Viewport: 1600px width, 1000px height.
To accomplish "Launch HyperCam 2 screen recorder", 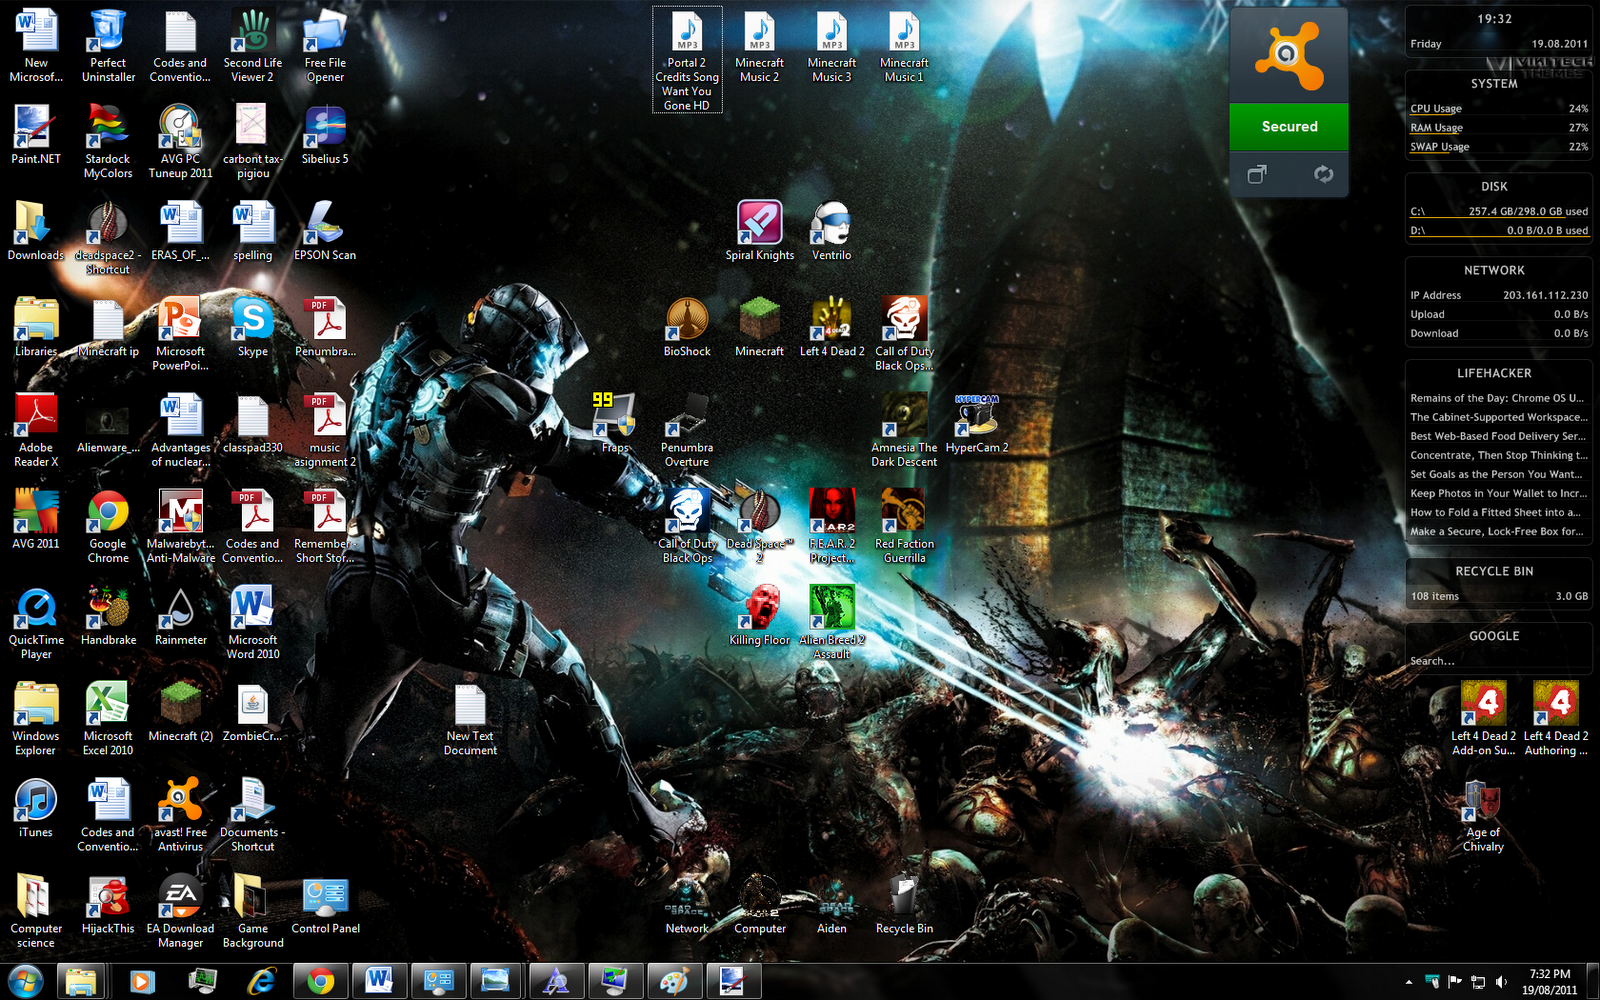I will [x=976, y=416].
